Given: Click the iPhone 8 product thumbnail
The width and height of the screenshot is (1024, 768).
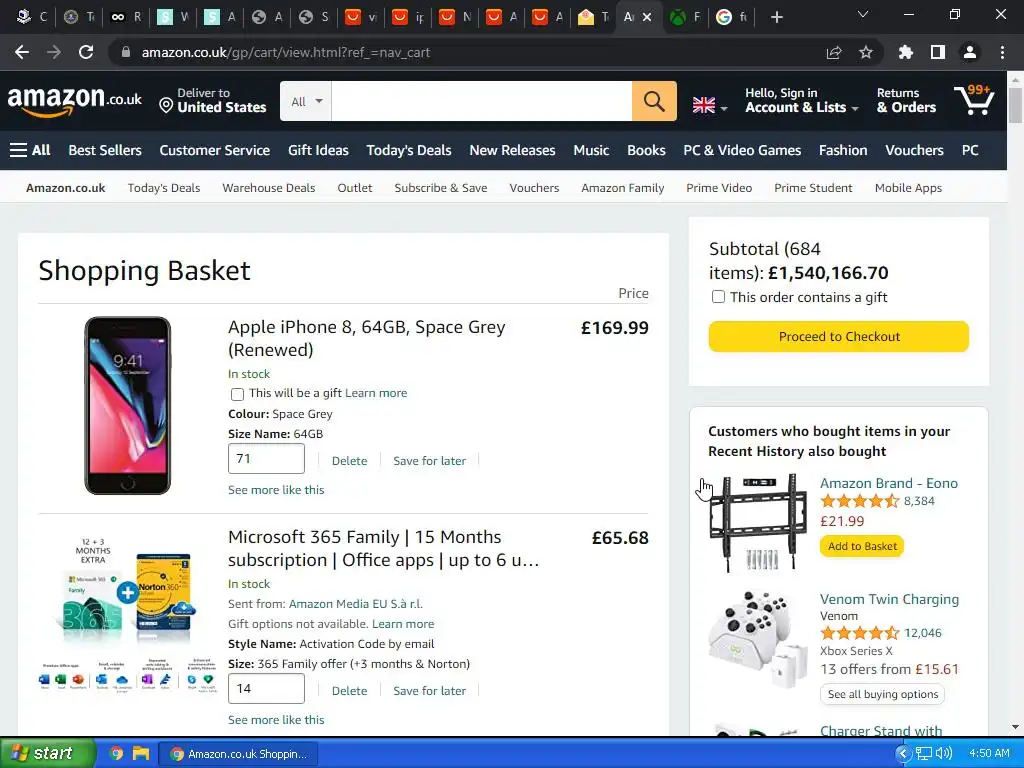Looking at the screenshot, I should point(127,406).
